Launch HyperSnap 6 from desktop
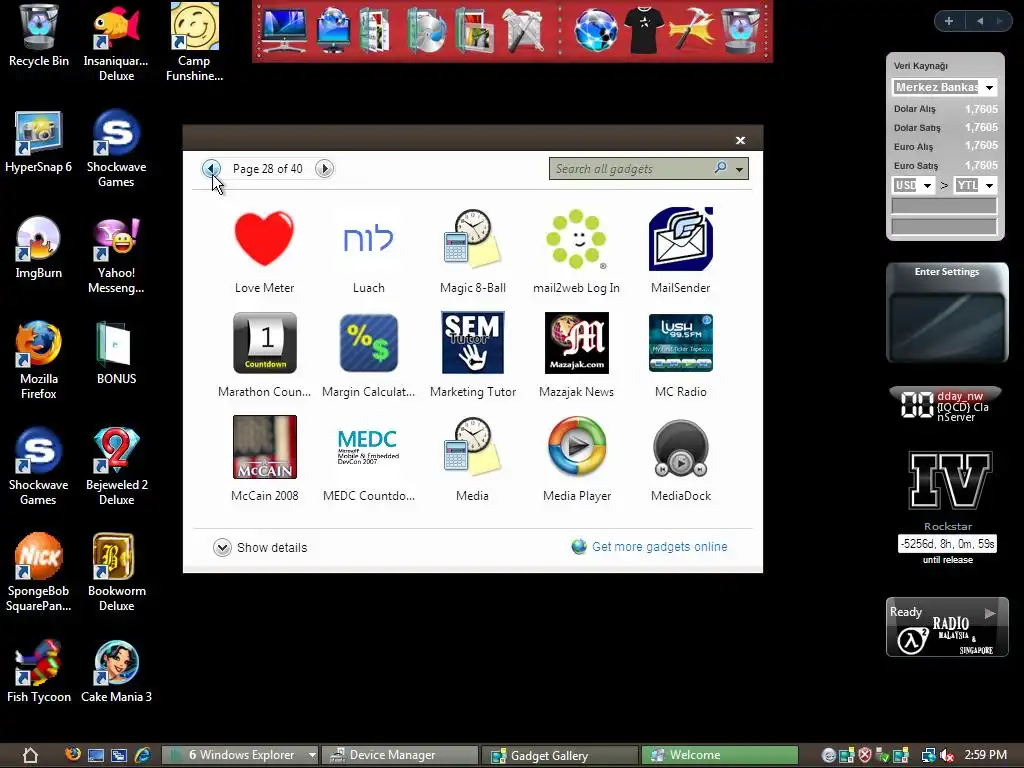 pyautogui.click(x=39, y=142)
